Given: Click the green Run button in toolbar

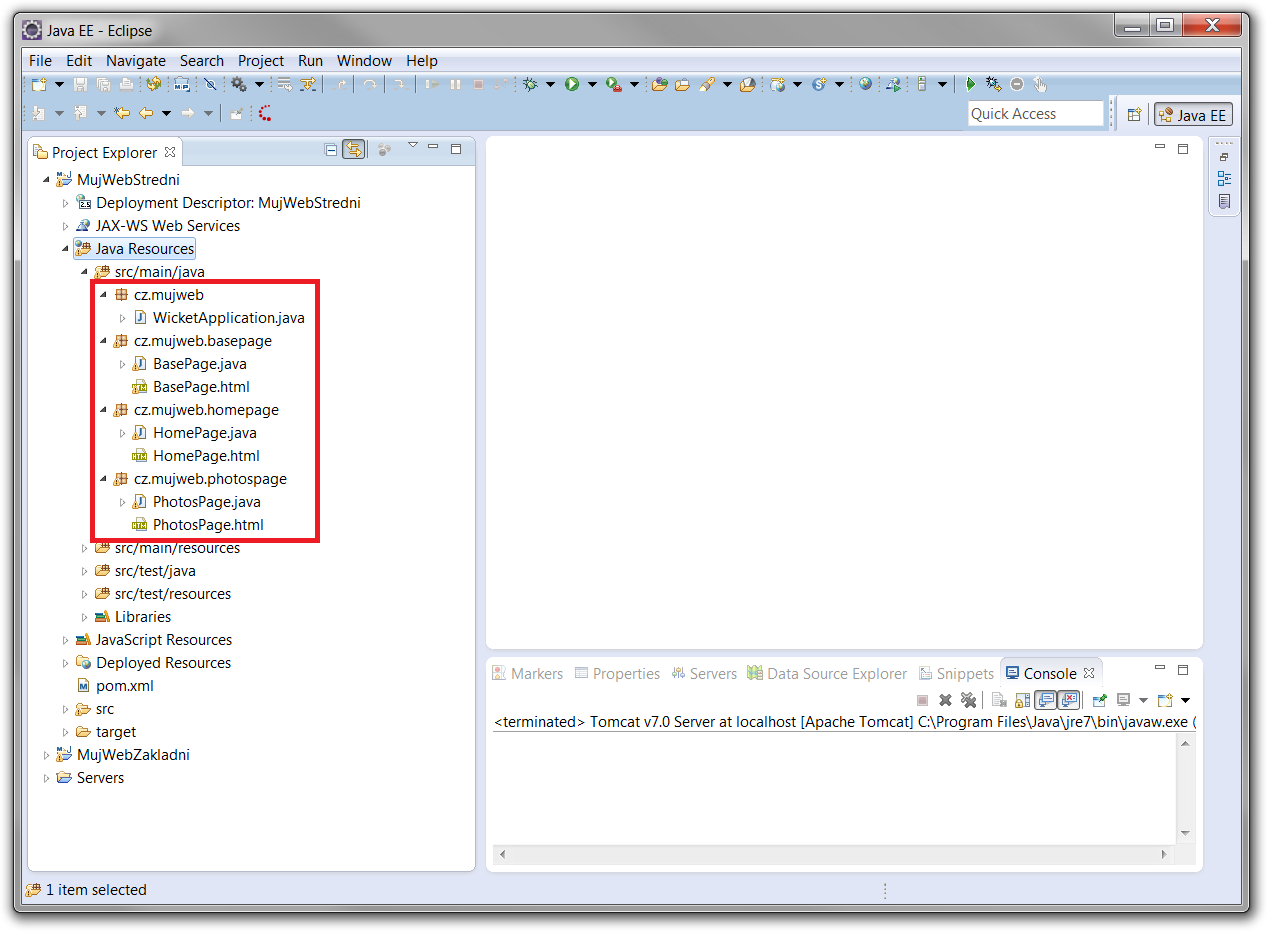Looking at the screenshot, I should (x=572, y=85).
